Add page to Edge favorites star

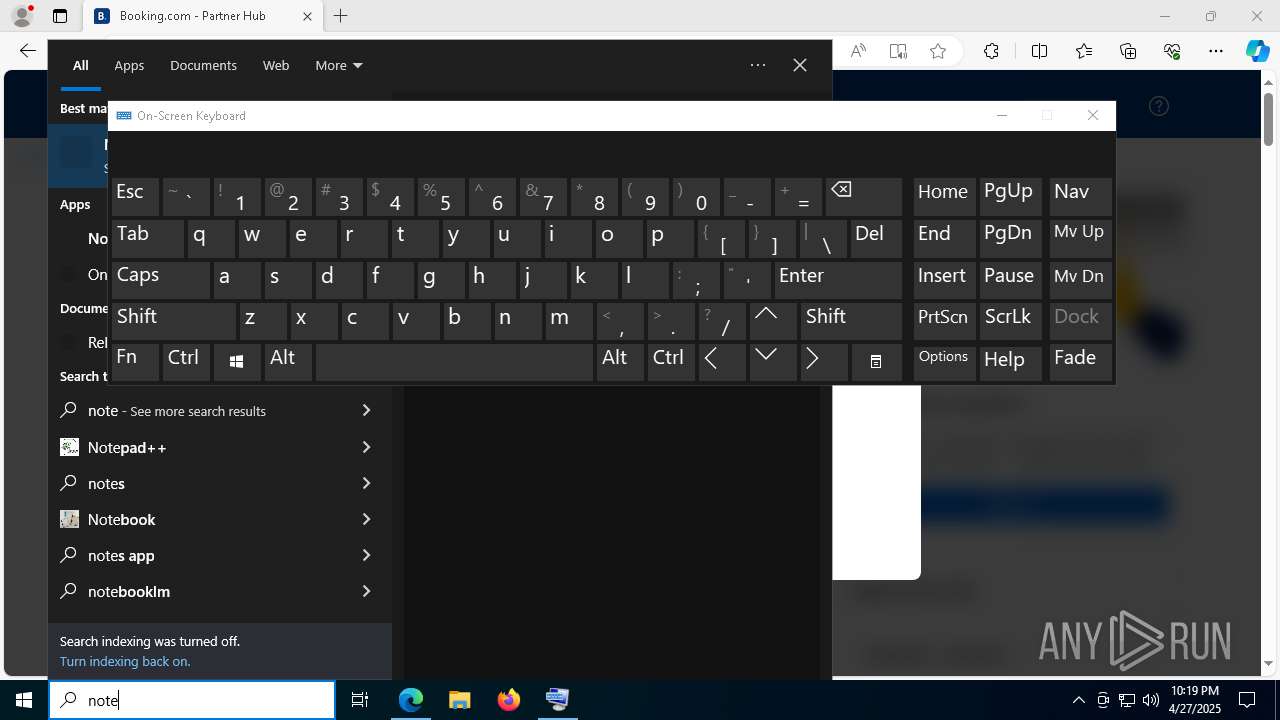click(938, 51)
